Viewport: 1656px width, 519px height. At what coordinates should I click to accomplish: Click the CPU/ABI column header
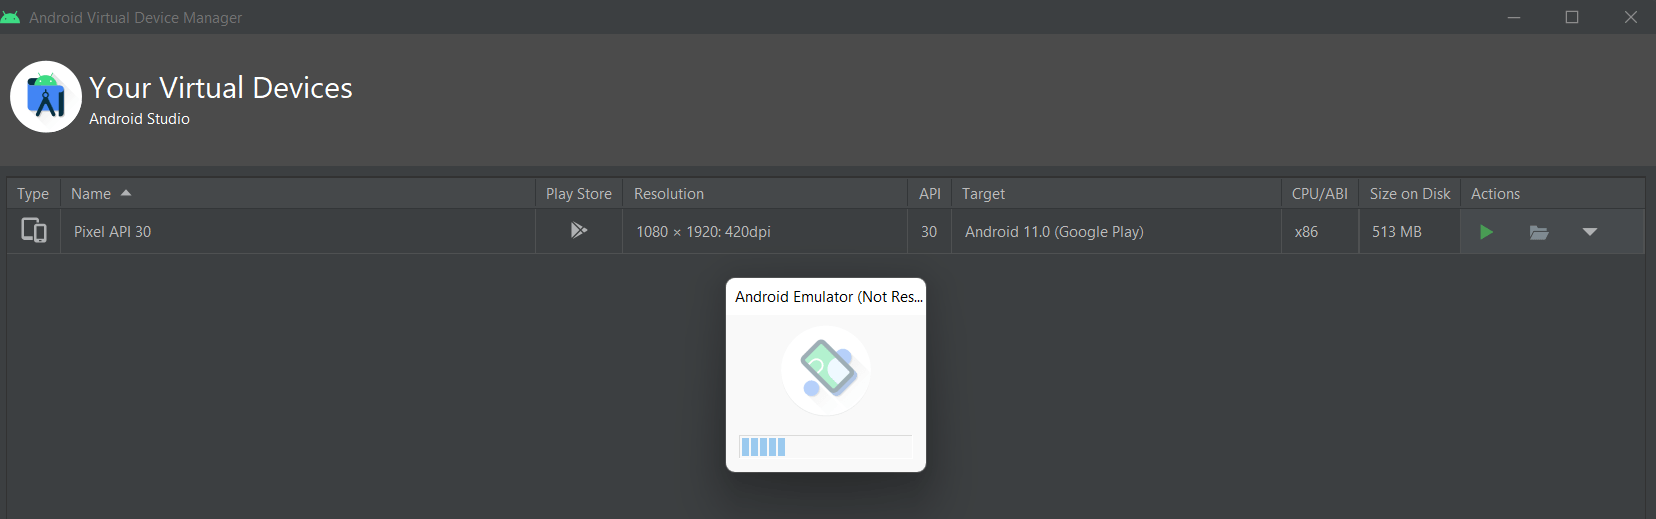coord(1320,194)
